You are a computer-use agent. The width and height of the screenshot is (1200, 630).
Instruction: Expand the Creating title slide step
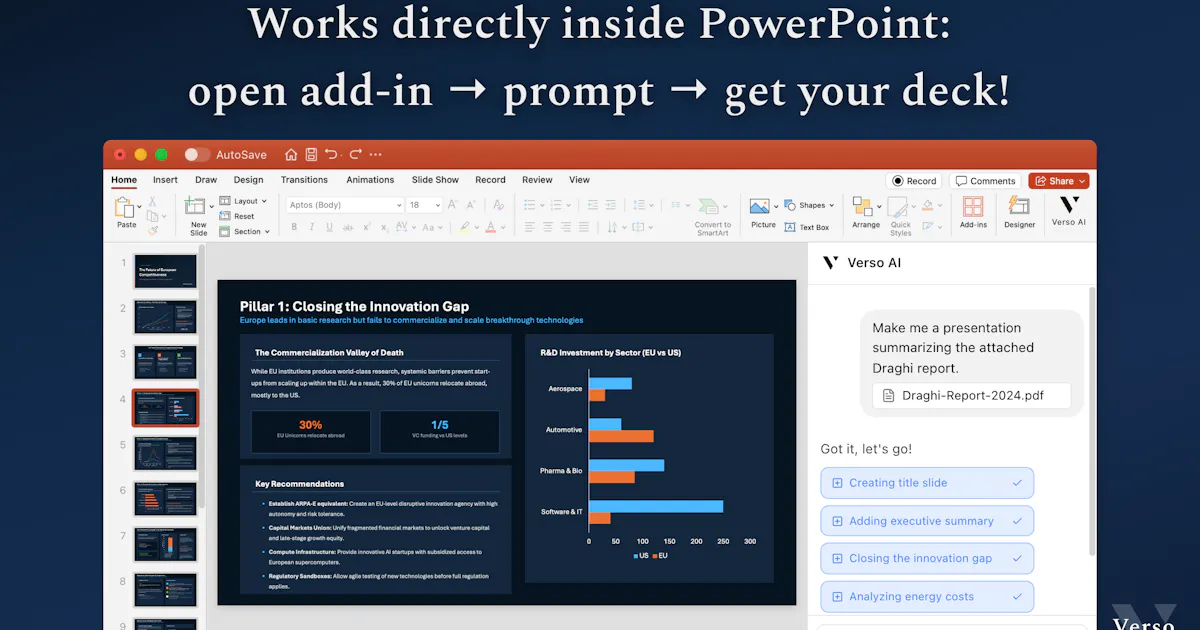(927, 483)
